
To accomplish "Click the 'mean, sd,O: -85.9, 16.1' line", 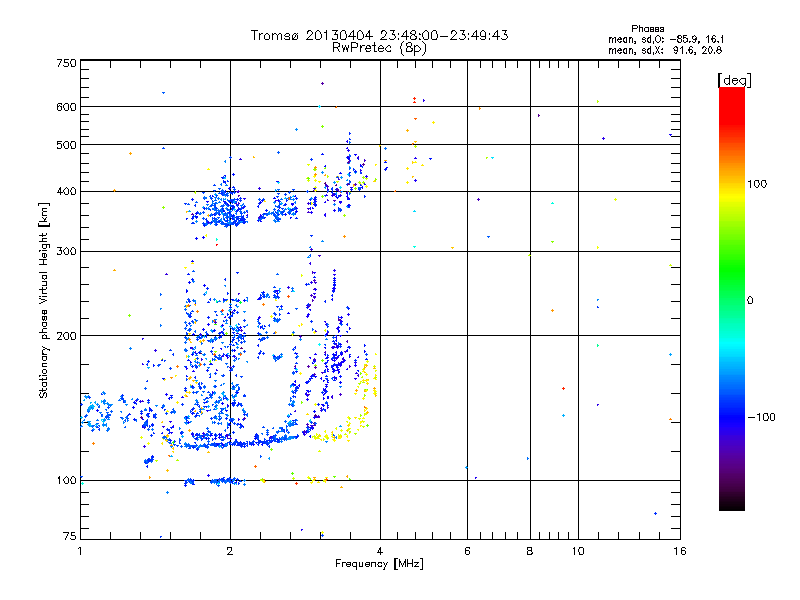I will [666, 39].
